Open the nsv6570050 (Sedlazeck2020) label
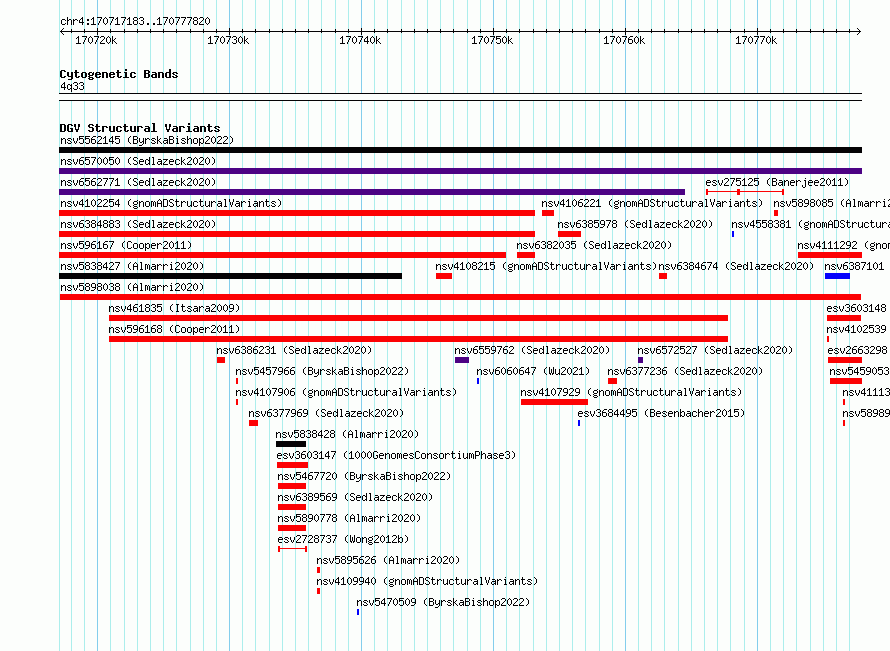Screen dimensions: 890x651 138,161
